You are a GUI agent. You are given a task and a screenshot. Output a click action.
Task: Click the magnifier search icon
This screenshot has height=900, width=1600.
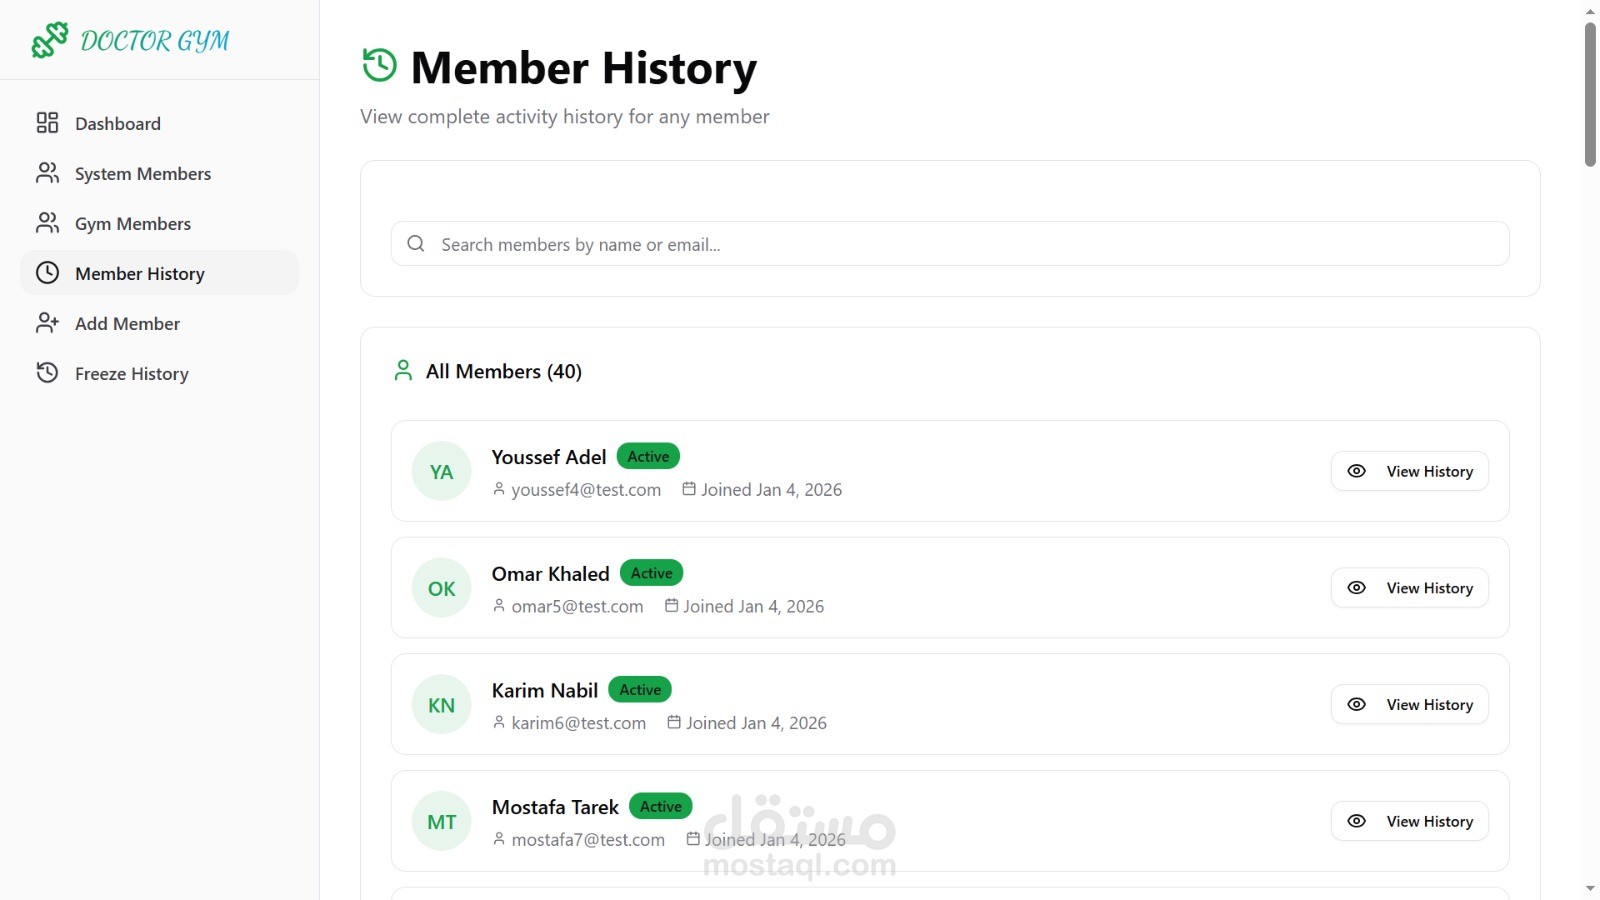(x=416, y=244)
